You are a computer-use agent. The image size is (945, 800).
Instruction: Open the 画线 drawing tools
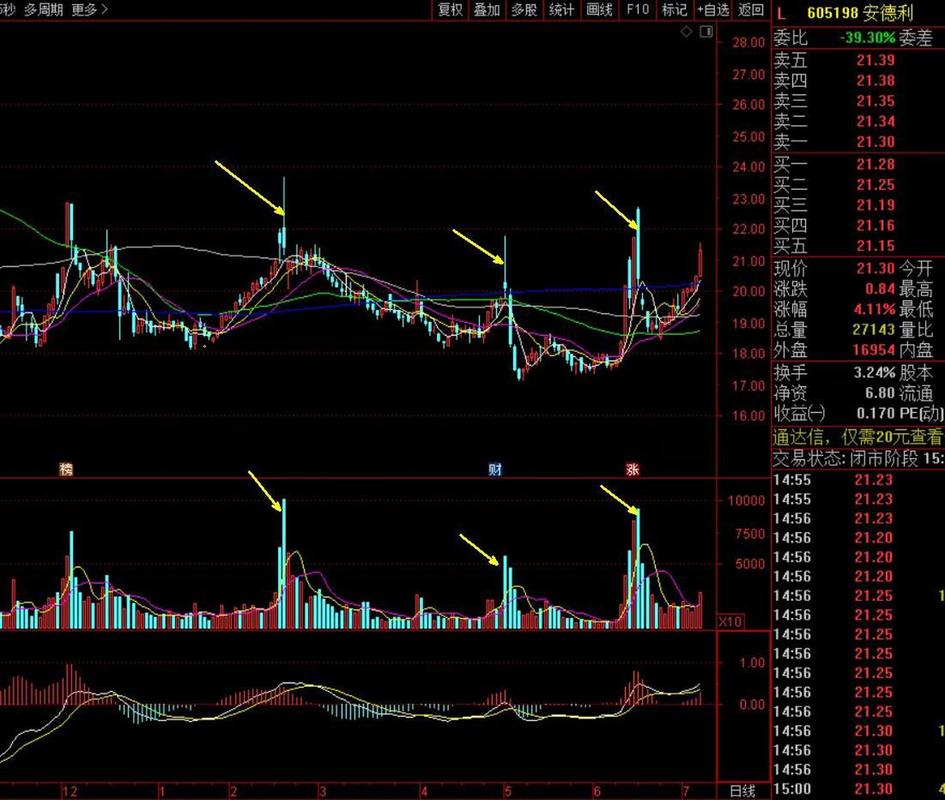point(599,10)
